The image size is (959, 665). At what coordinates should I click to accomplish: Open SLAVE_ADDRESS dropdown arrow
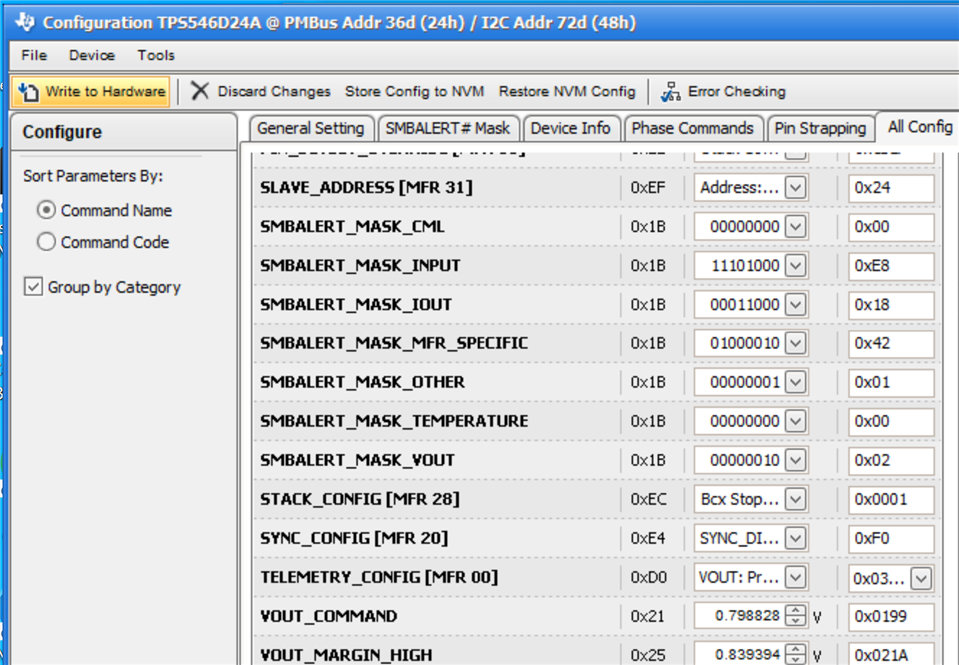[795, 187]
